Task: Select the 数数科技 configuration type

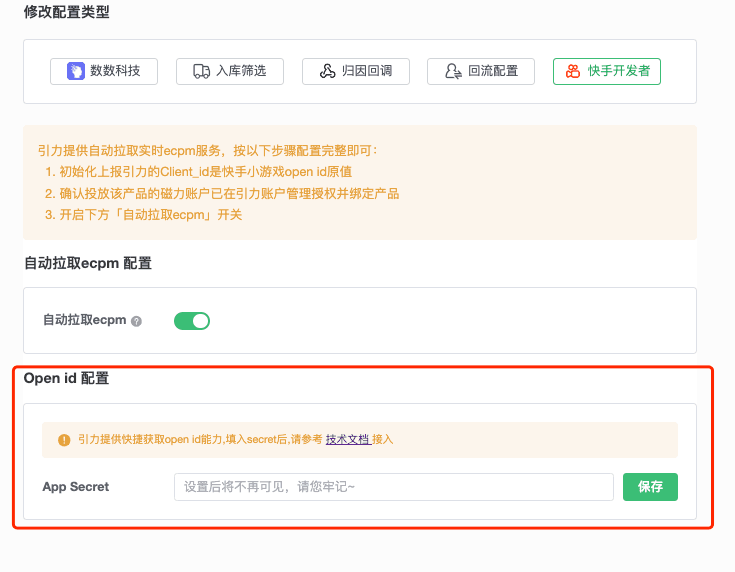Action: 104,71
